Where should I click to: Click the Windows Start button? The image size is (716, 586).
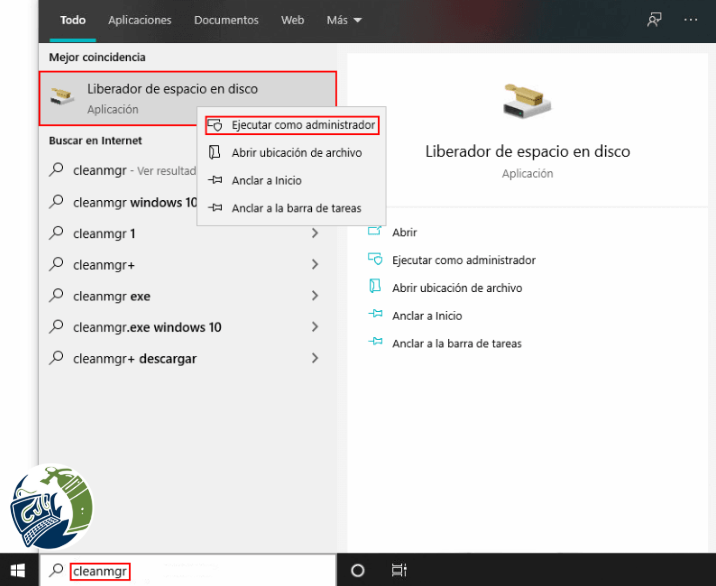(18, 570)
